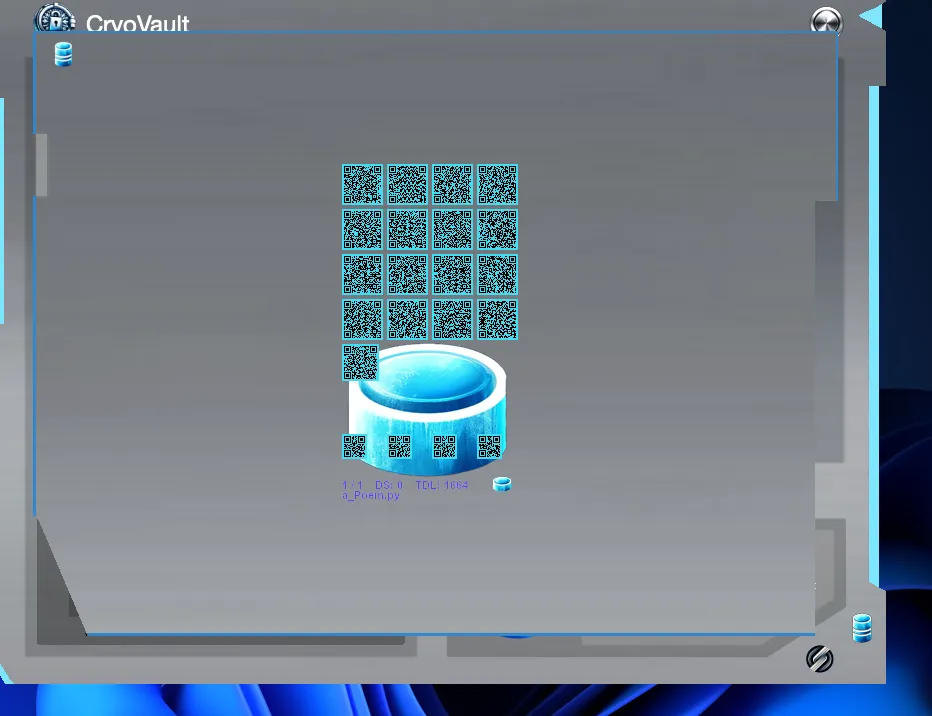Click the gray scrollbar handle on left edge
The height and width of the screenshot is (716, 932).
[x=41, y=165]
